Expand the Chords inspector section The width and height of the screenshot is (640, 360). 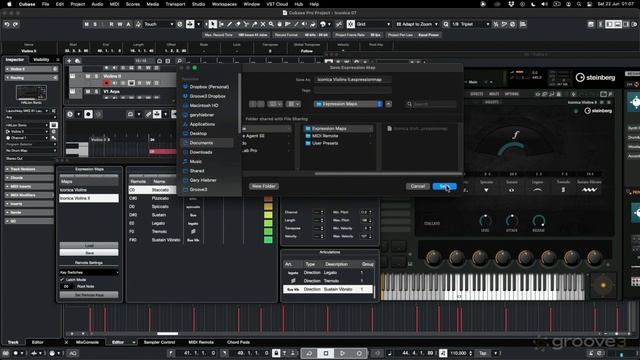[x=29, y=178]
